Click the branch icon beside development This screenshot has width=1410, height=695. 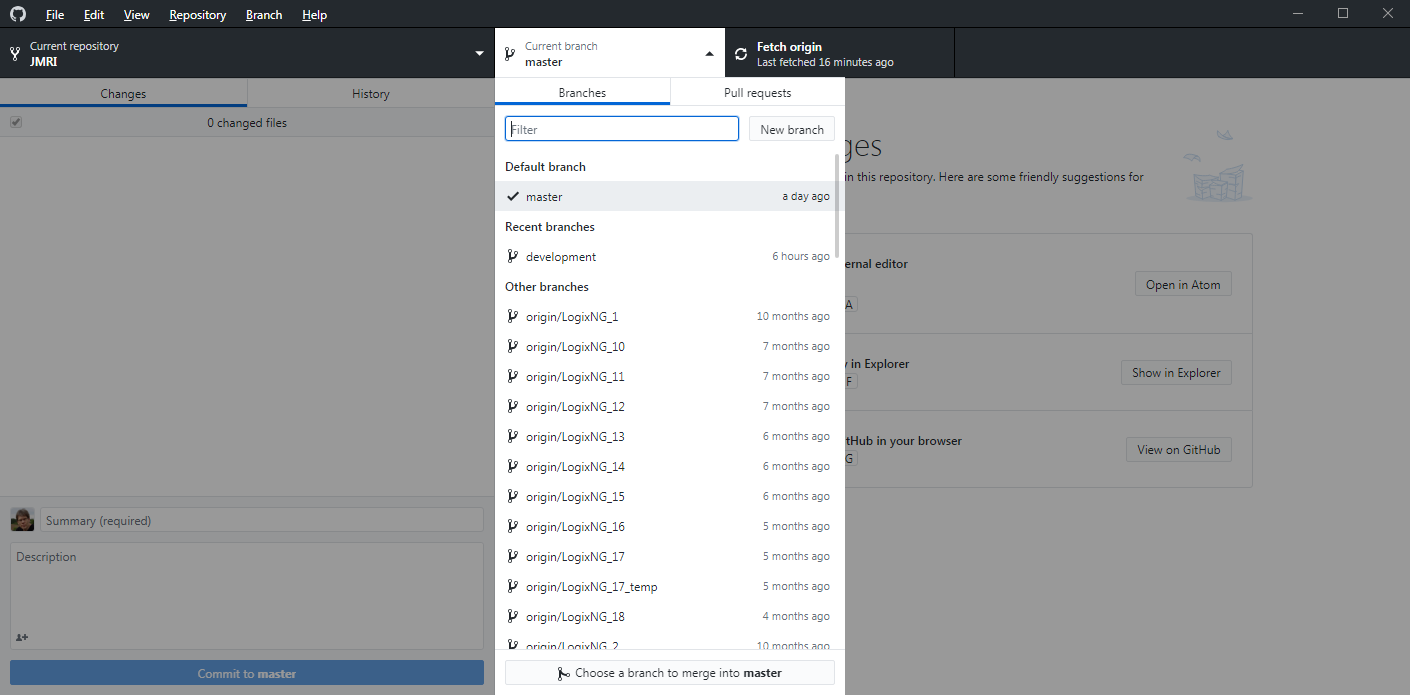512,257
